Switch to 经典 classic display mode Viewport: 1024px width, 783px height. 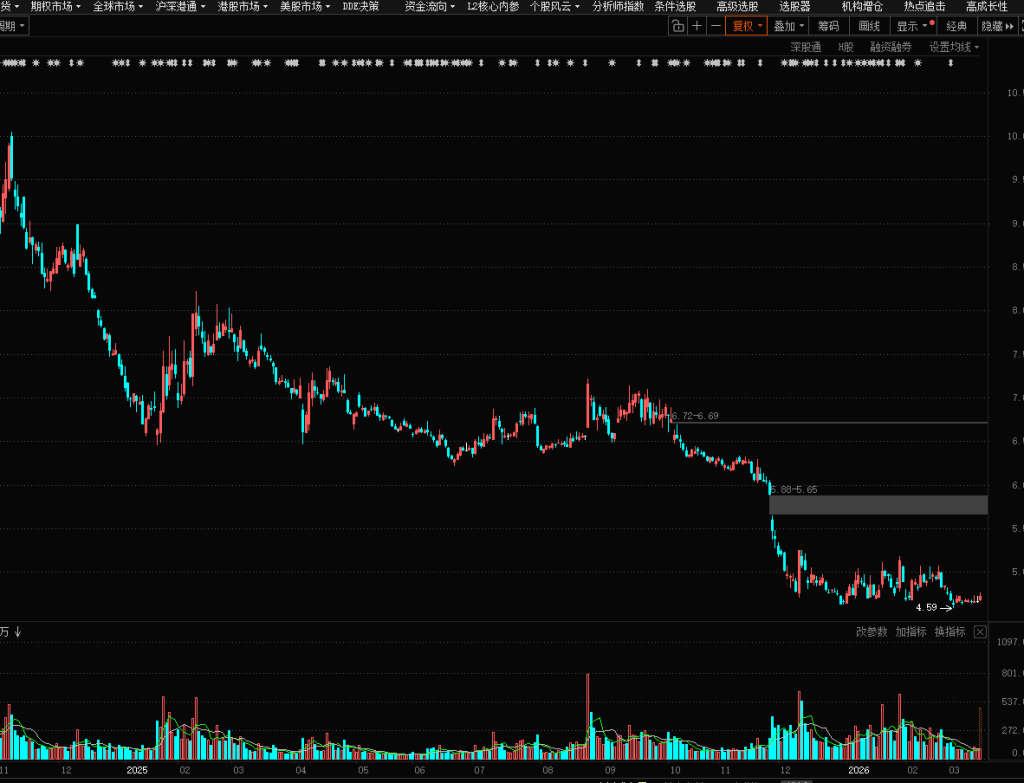pos(956,26)
